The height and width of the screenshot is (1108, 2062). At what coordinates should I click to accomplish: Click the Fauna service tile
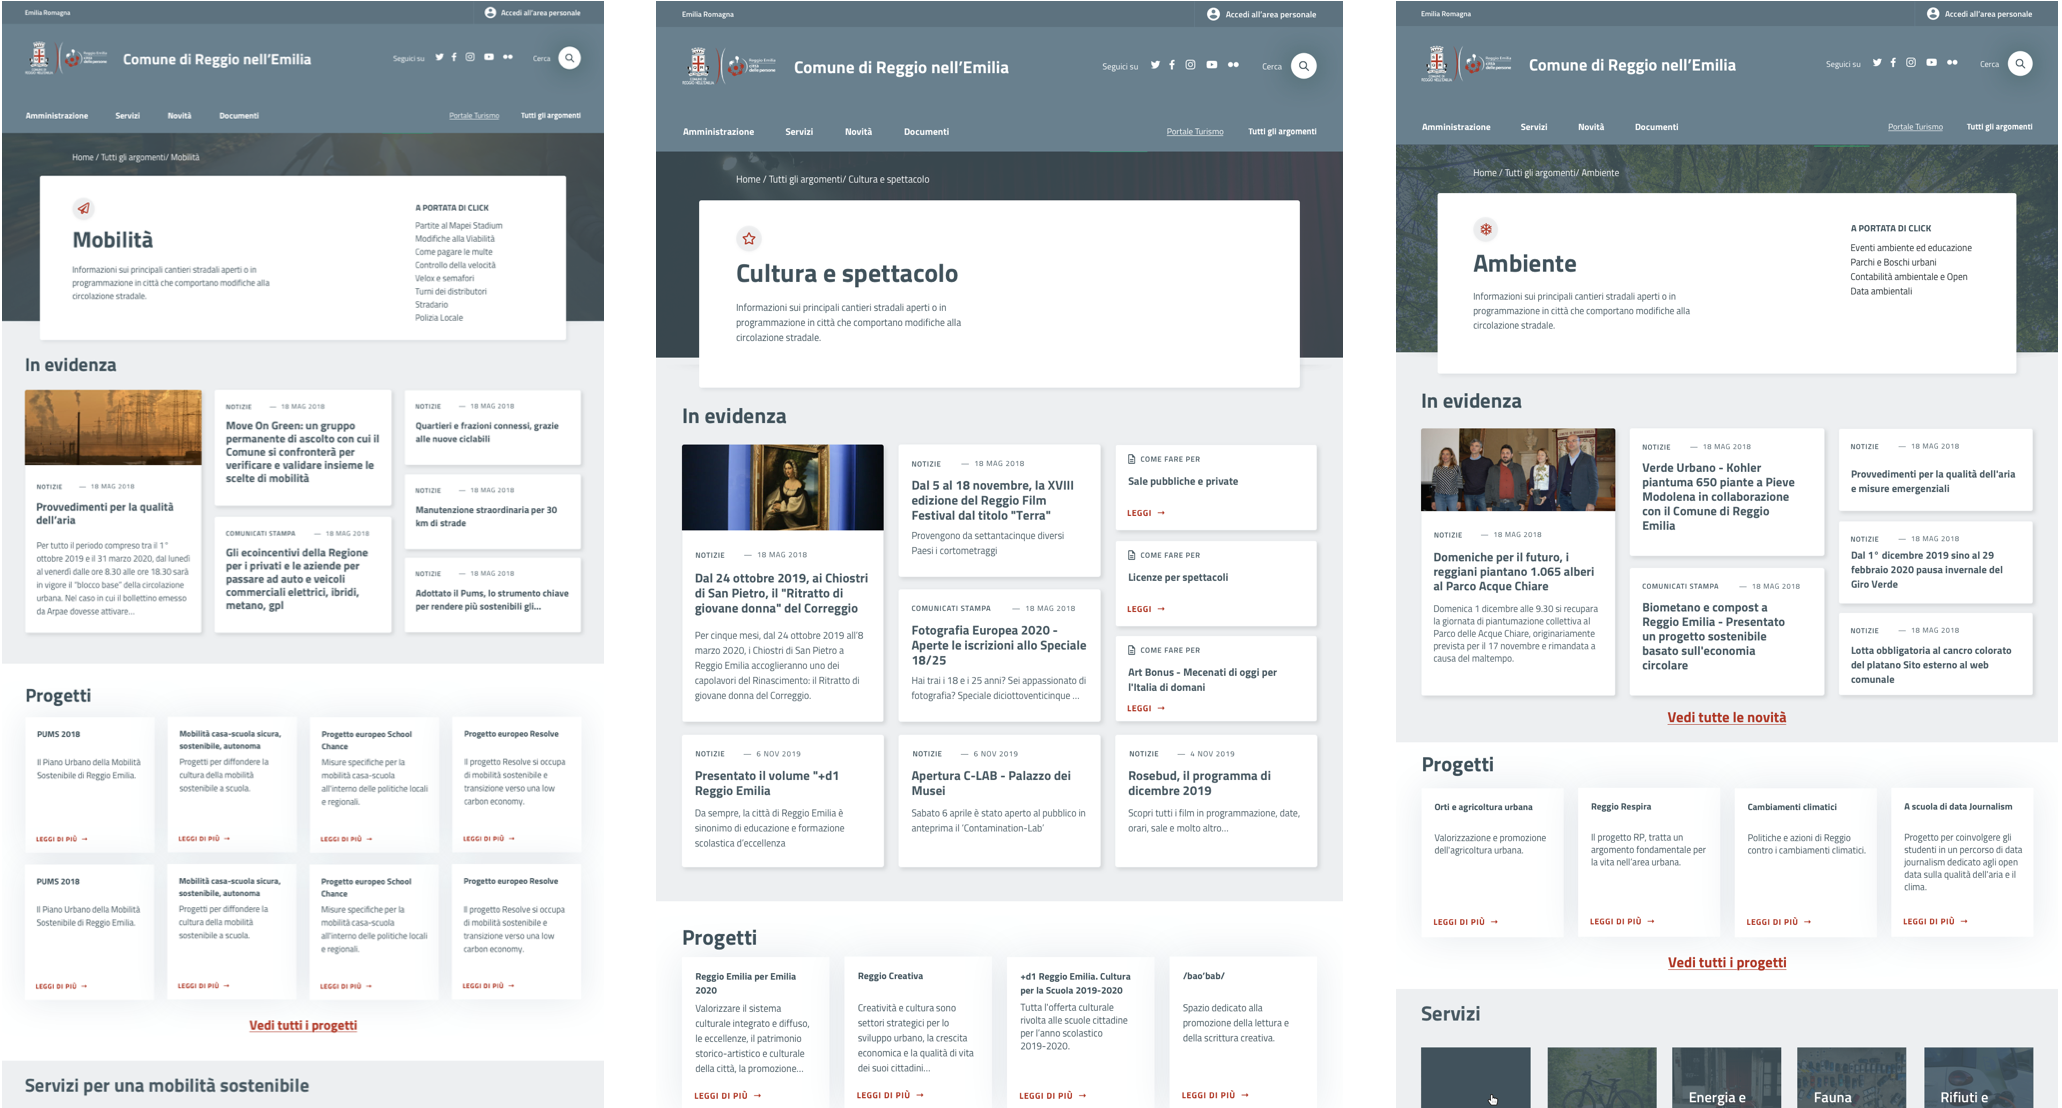click(1850, 1078)
